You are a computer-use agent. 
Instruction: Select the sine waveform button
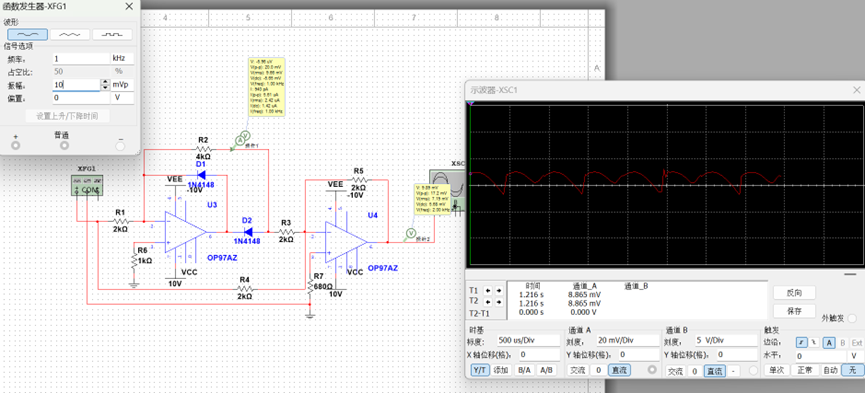point(28,34)
